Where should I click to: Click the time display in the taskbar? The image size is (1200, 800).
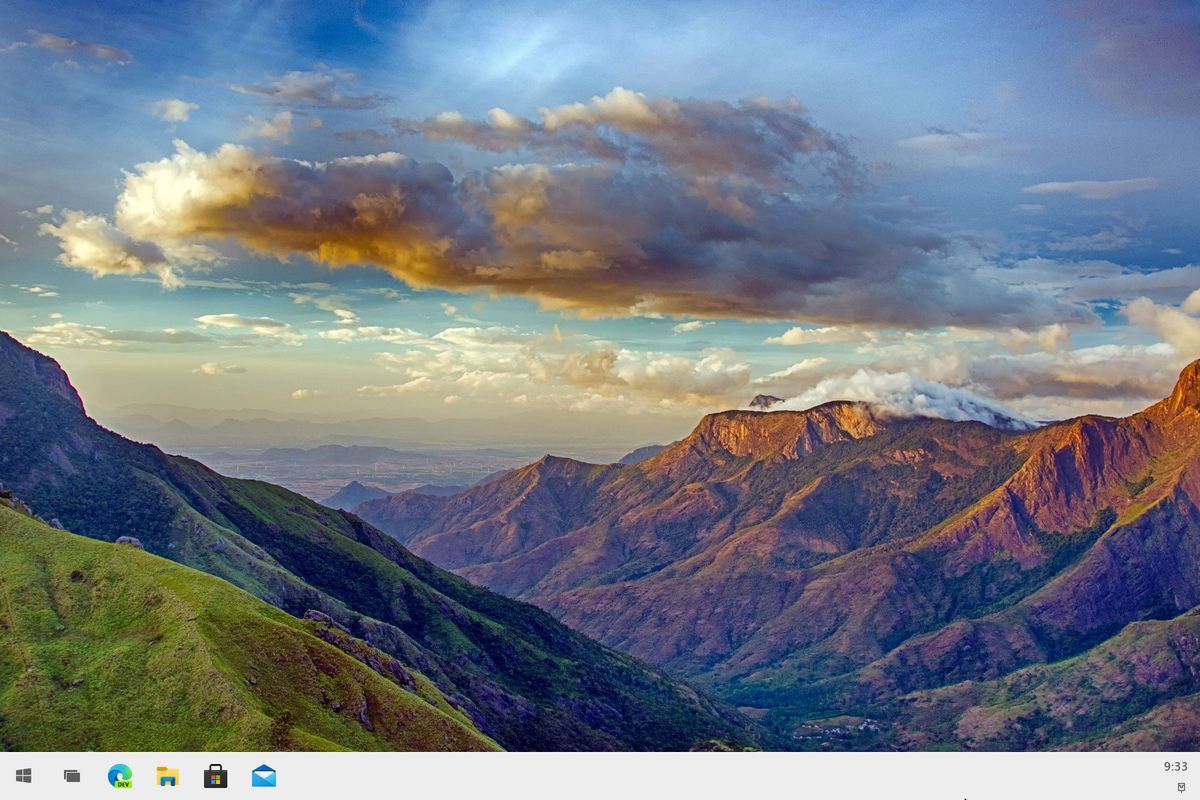(x=1176, y=764)
